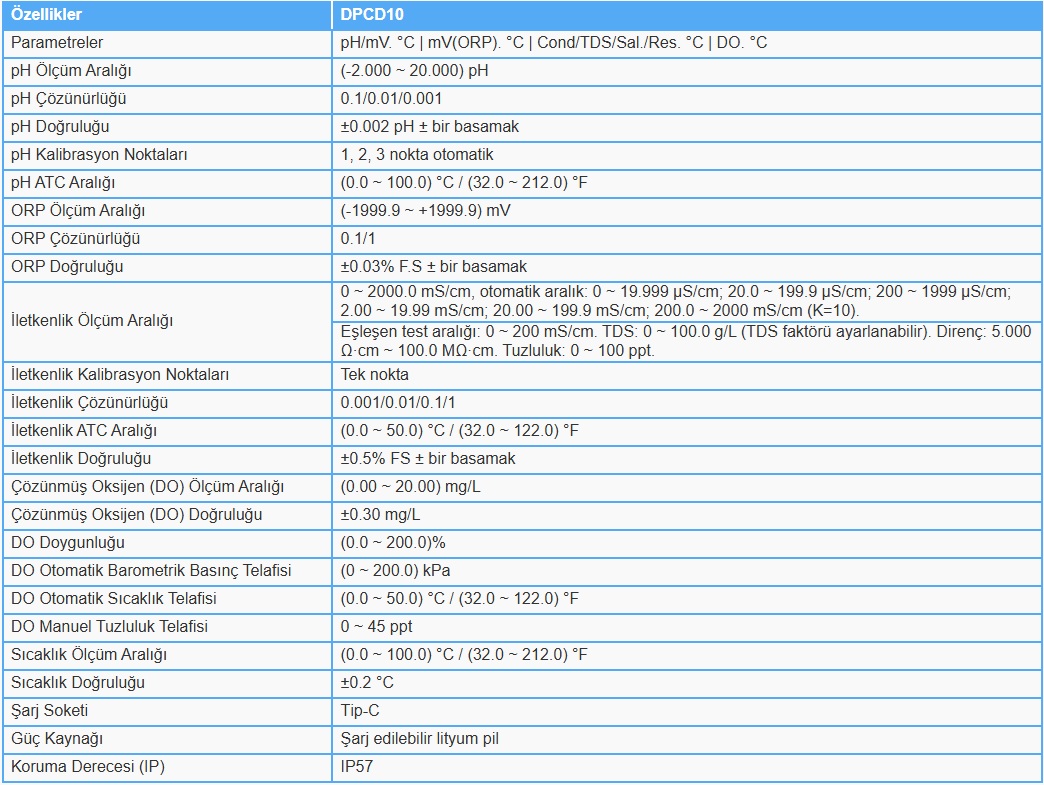Click the '0.1/0.01/0.001' value
The width and height of the screenshot is (1044, 785).
(x=391, y=99)
